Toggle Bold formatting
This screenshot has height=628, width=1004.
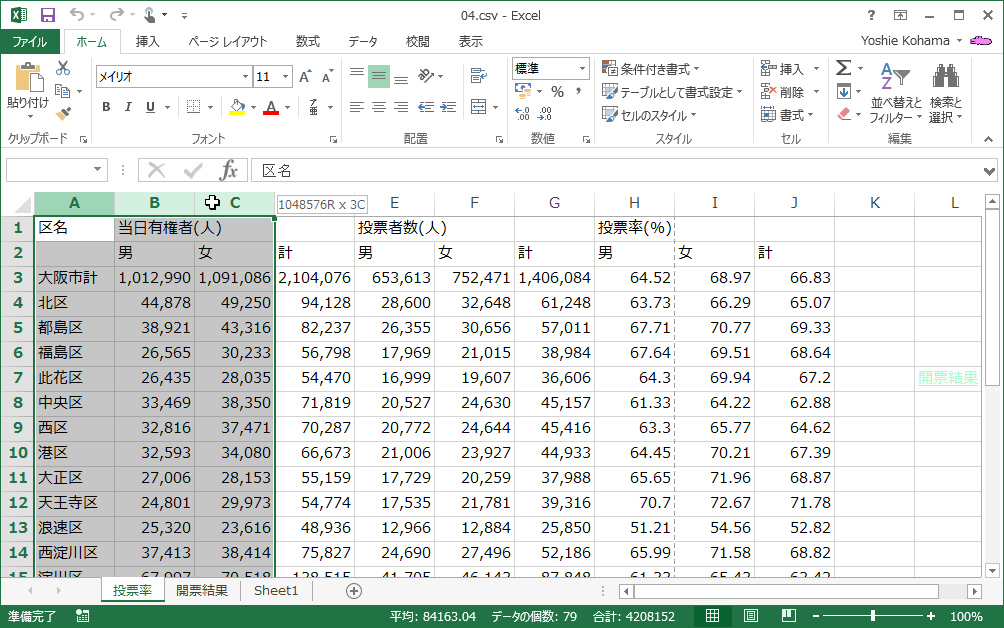(x=106, y=107)
